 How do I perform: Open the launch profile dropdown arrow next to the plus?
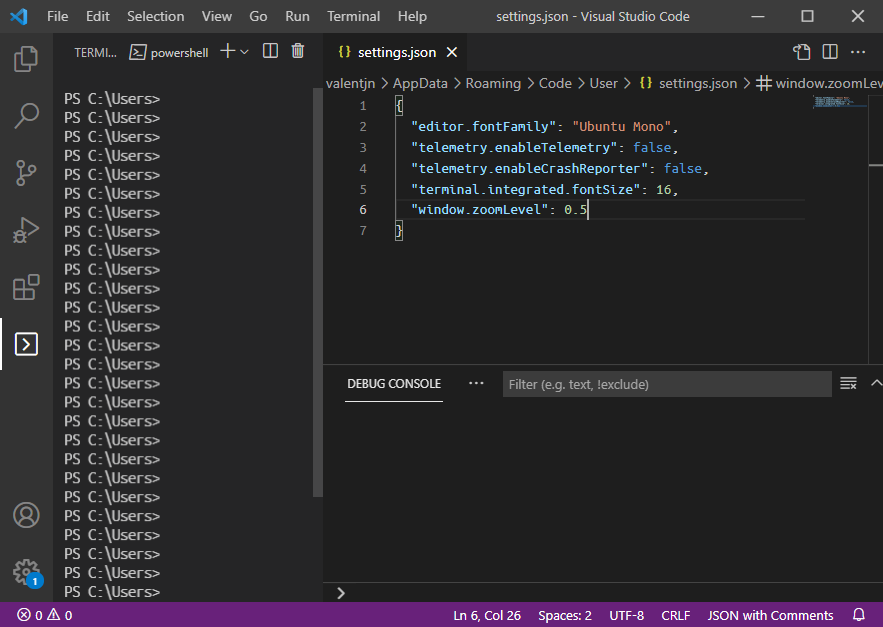(244, 52)
